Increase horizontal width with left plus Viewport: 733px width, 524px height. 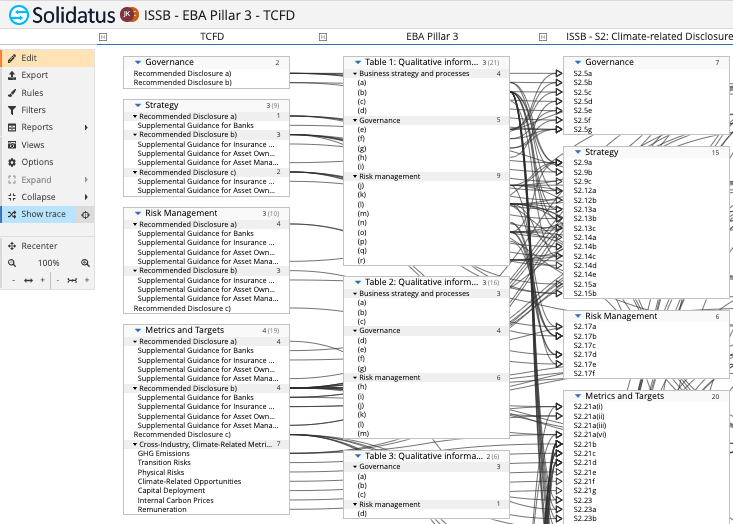pos(43,280)
